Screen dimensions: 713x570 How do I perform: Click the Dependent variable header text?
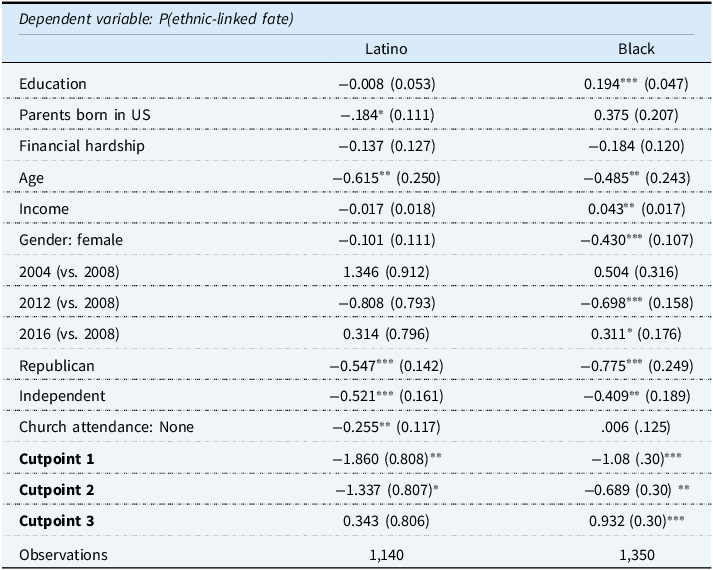(x=156, y=19)
